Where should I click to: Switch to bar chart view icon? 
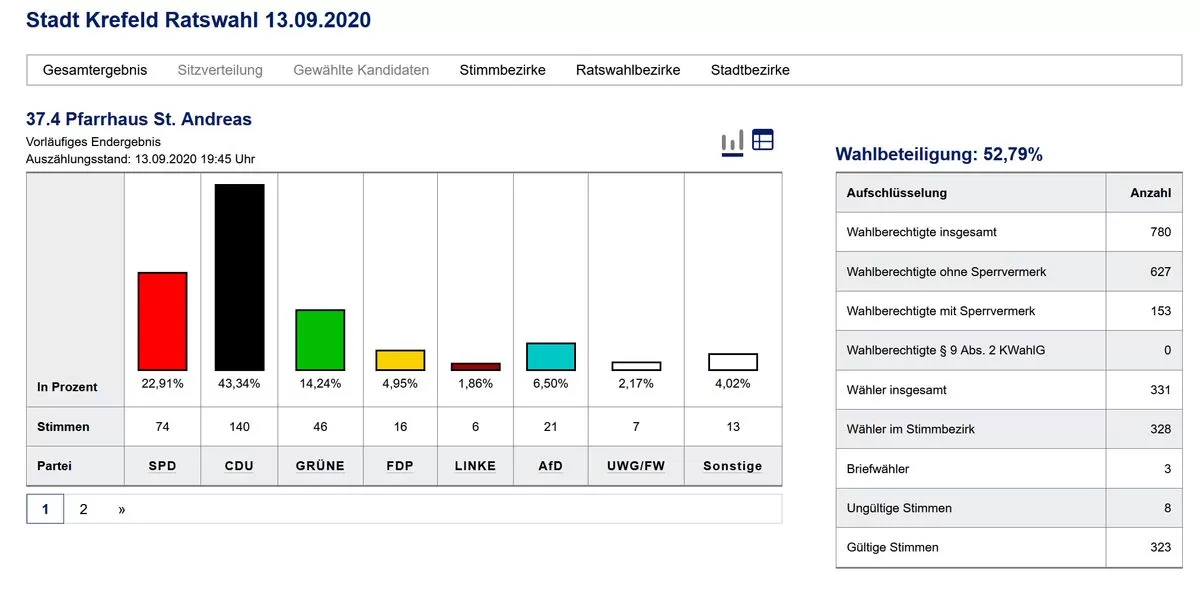coord(732,142)
